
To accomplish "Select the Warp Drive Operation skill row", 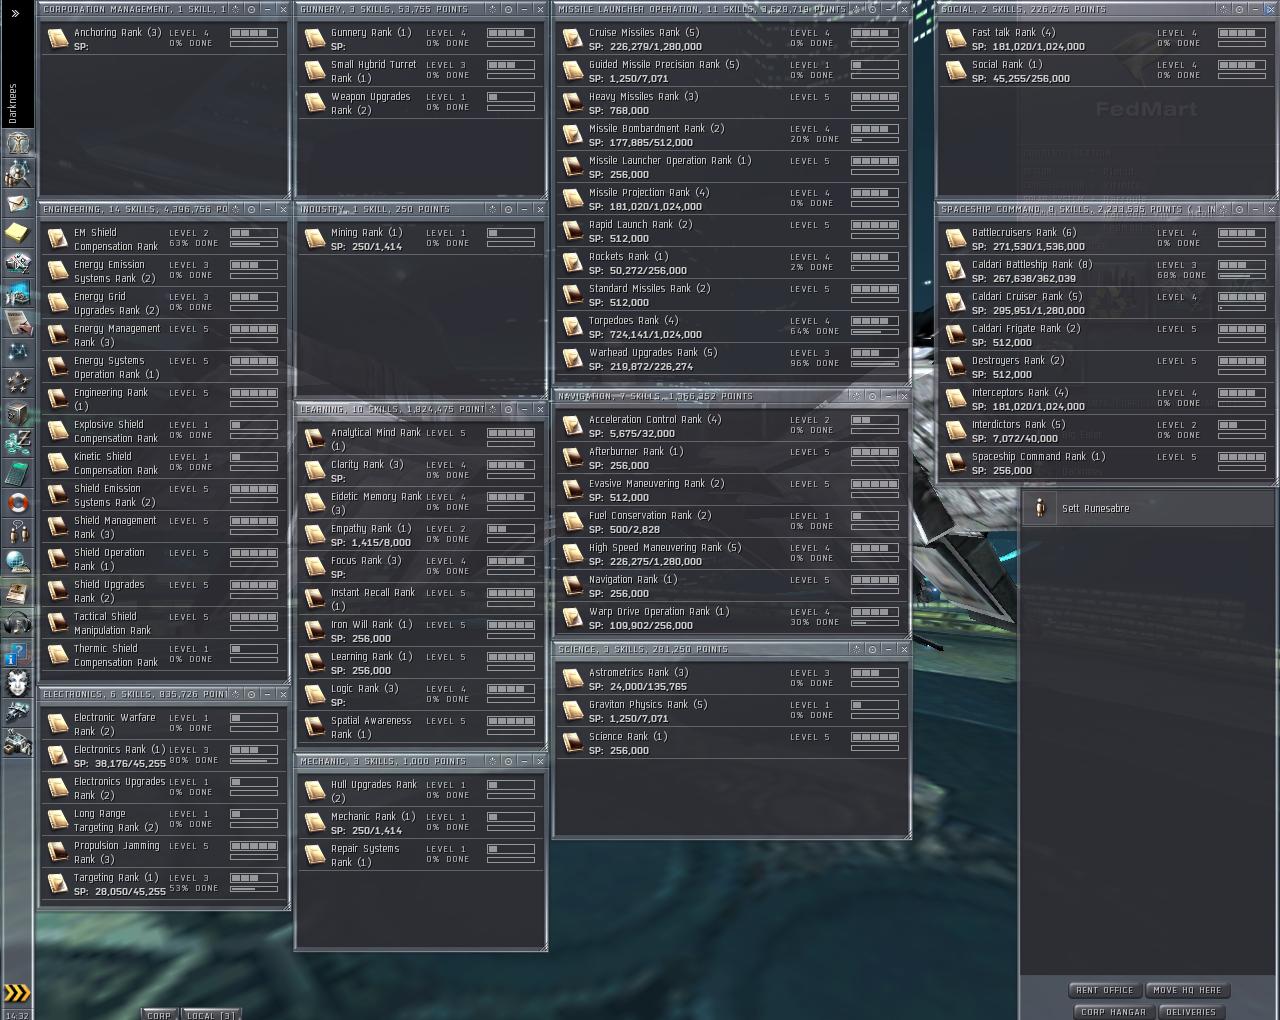I will point(731,618).
